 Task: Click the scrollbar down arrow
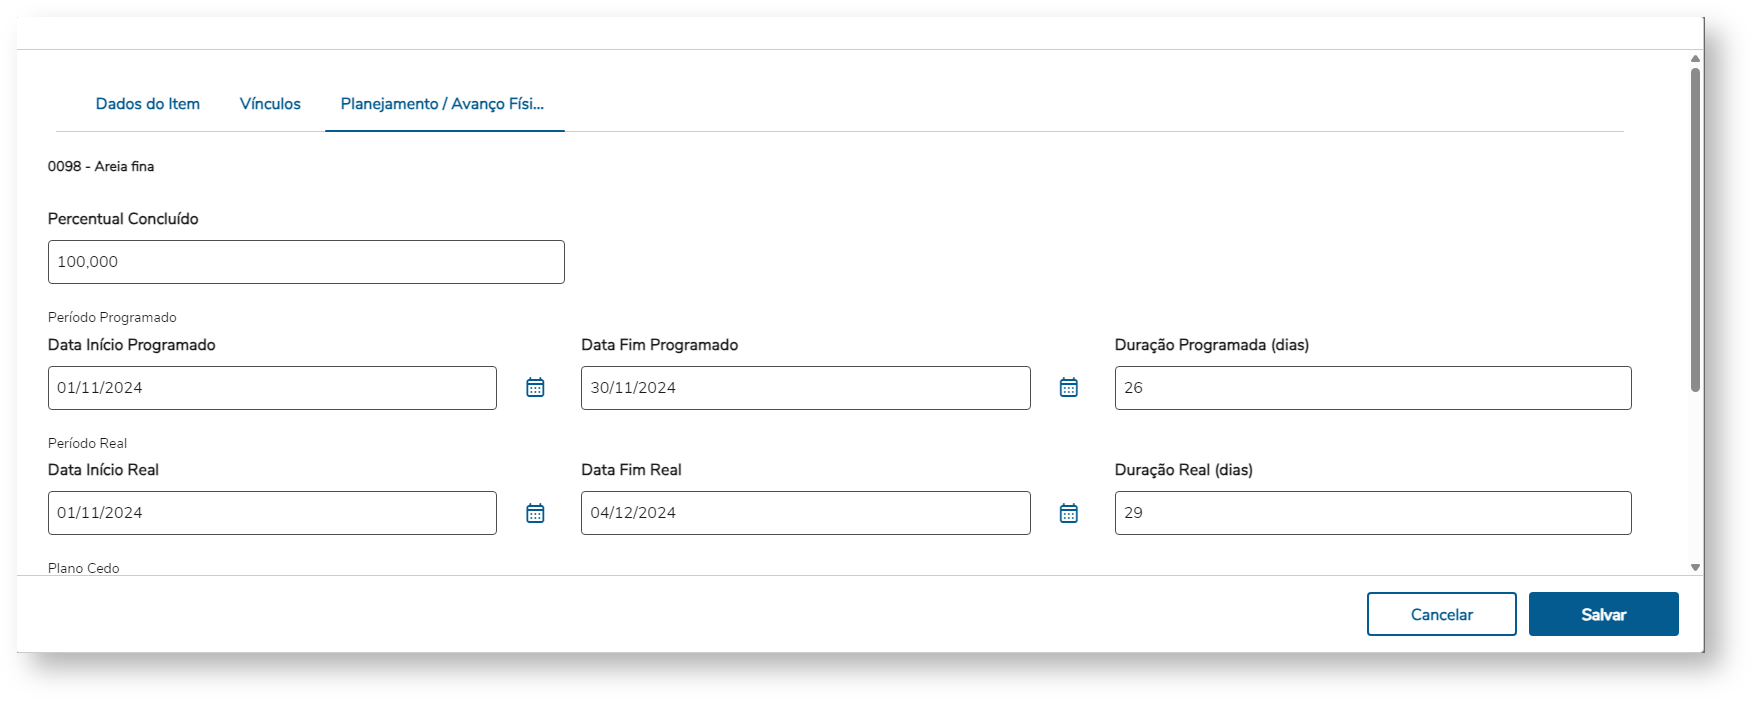(1695, 567)
